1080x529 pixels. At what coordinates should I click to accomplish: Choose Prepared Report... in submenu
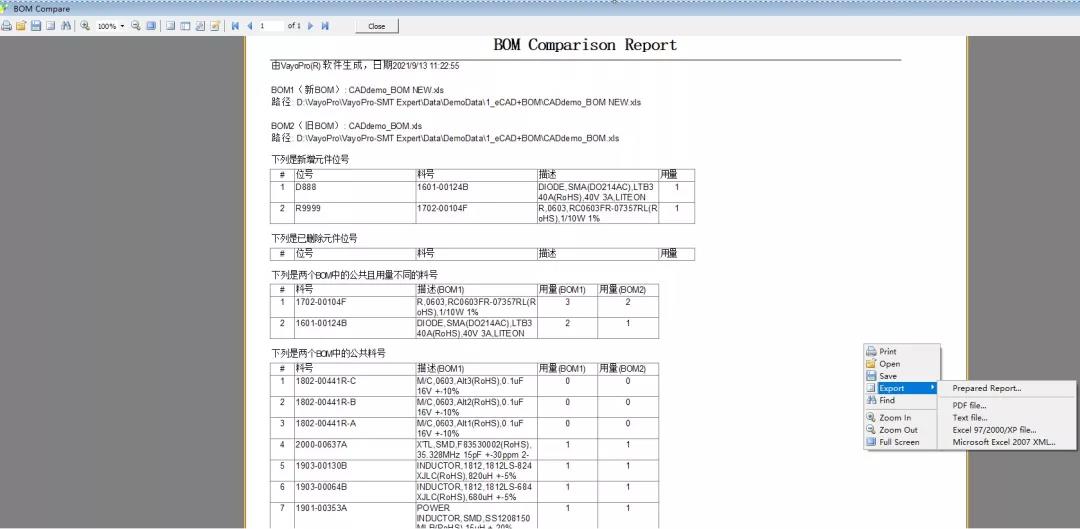(x=986, y=388)
